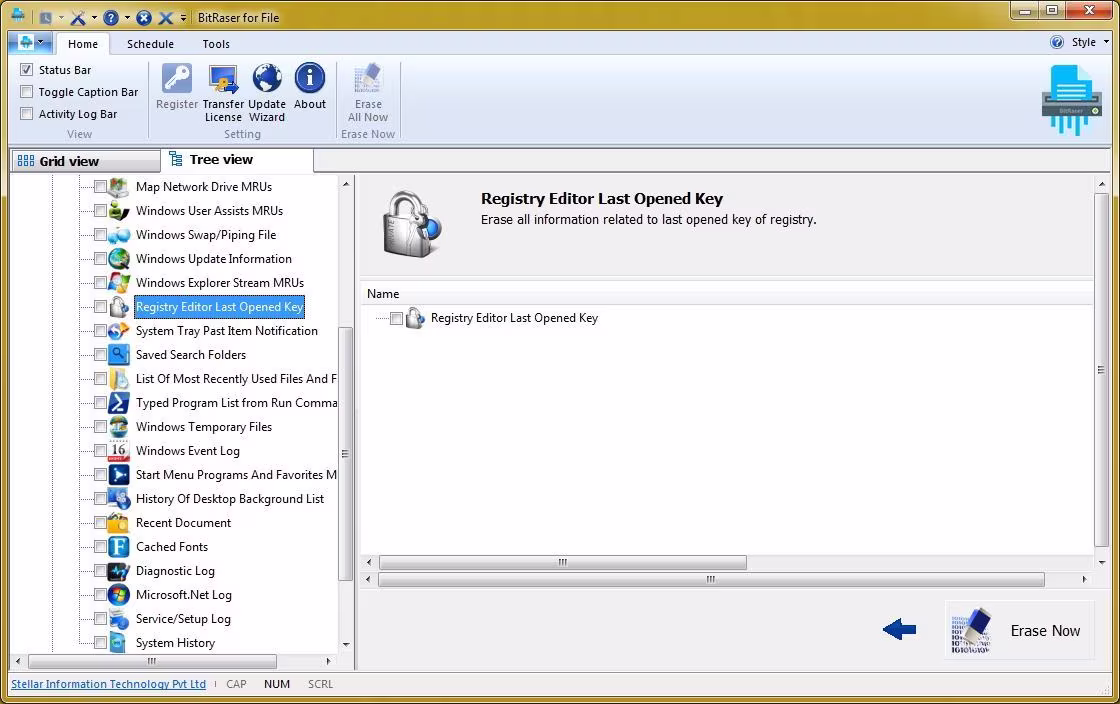Click the tools wrench quick-access icon
This screenshot has height=704, width=1120.
click(x=78, y=17)
